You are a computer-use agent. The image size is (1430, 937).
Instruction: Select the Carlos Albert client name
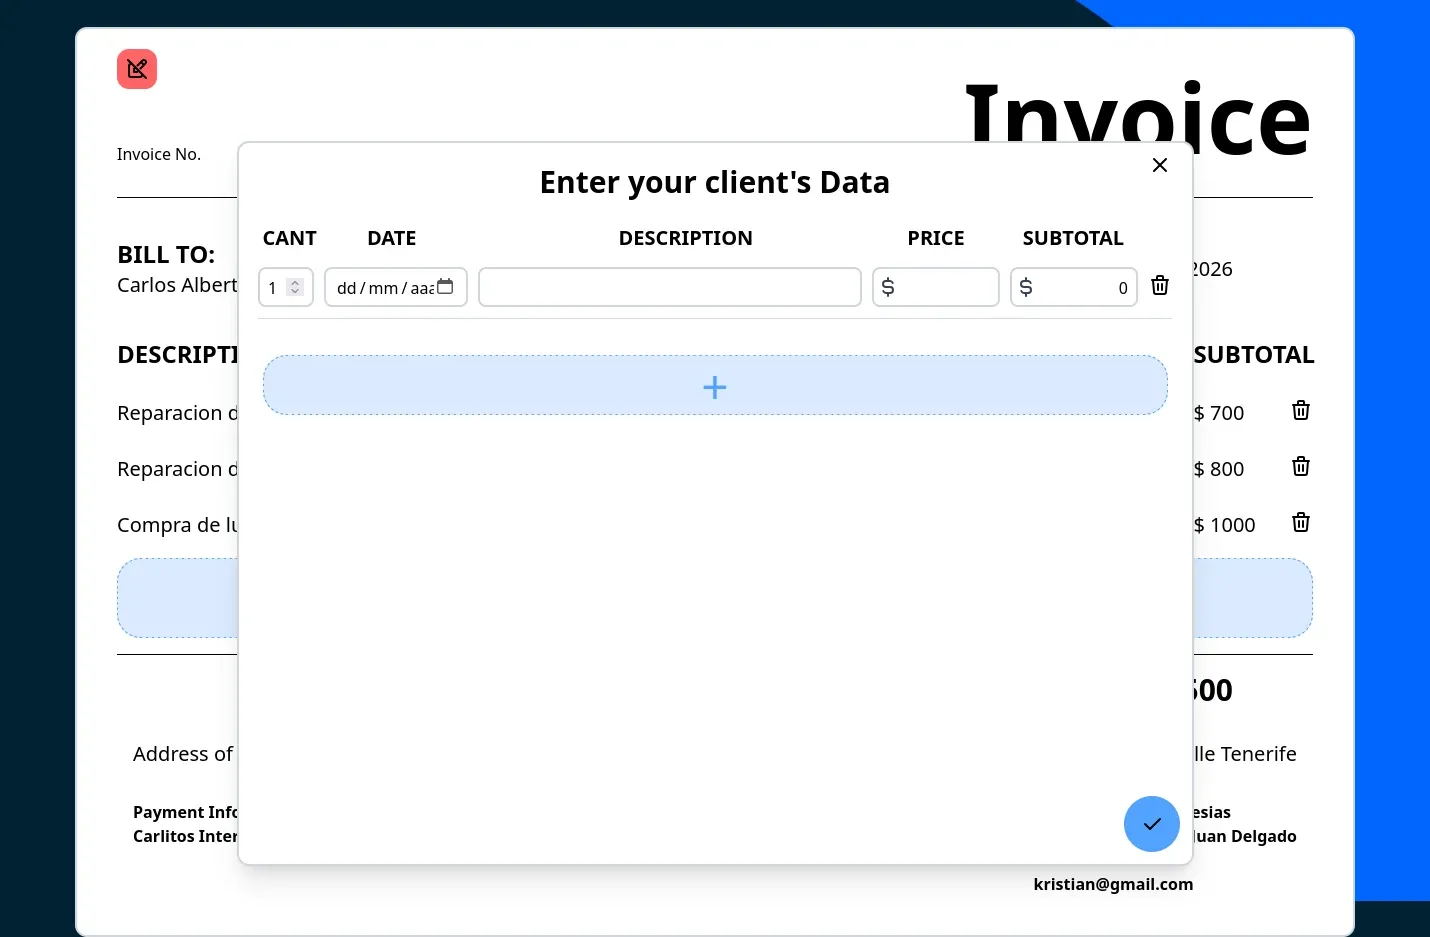pos(177,285)
